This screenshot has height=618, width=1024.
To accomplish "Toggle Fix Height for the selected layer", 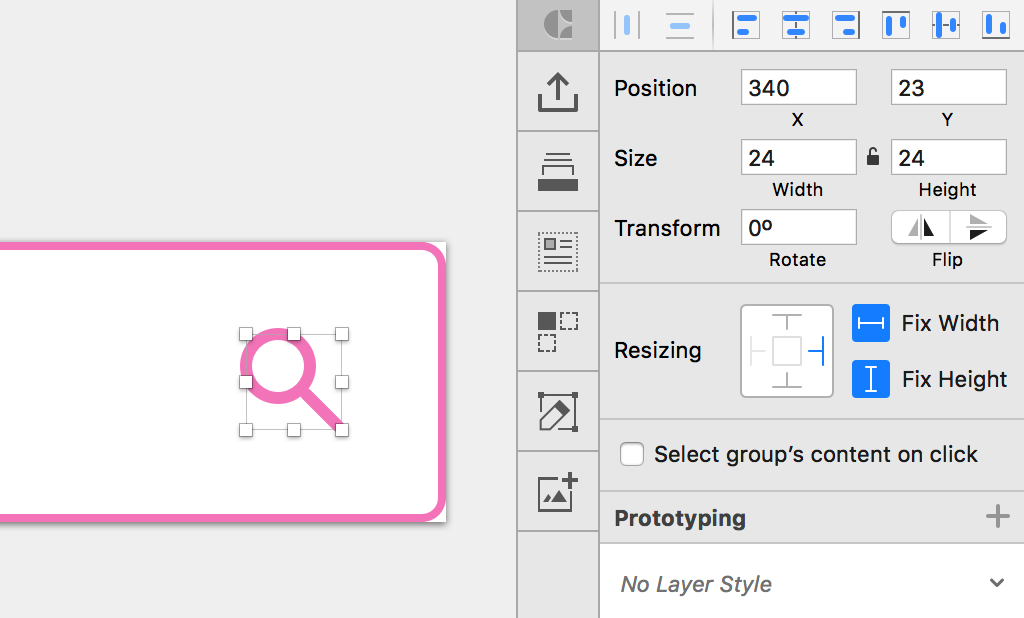I will pos(871,379).
